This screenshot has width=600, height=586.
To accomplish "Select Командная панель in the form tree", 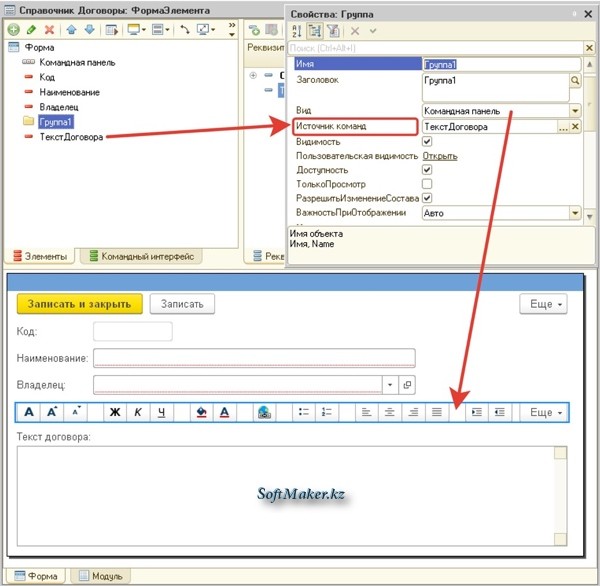I will (x=77, y=62).
